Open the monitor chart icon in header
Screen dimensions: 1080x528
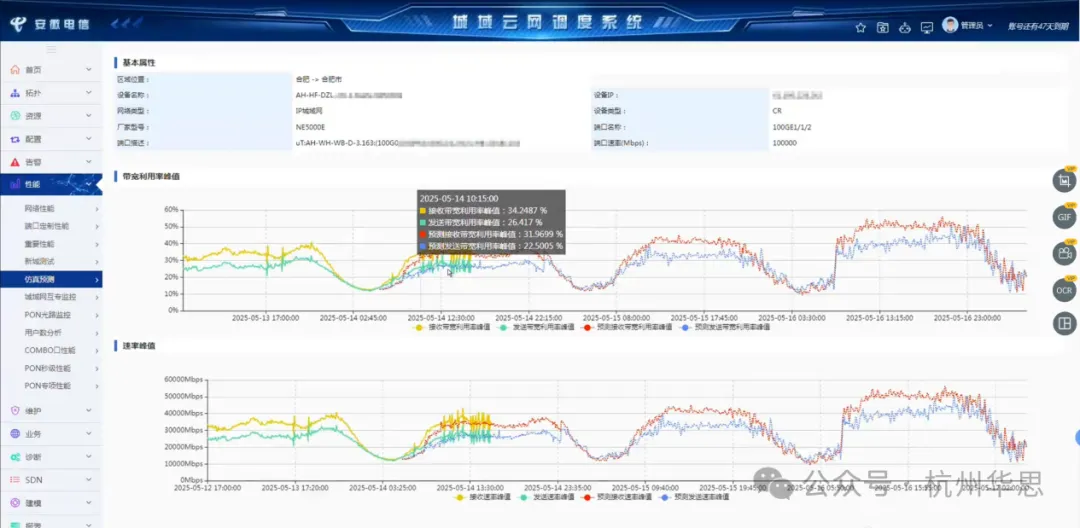927,27
